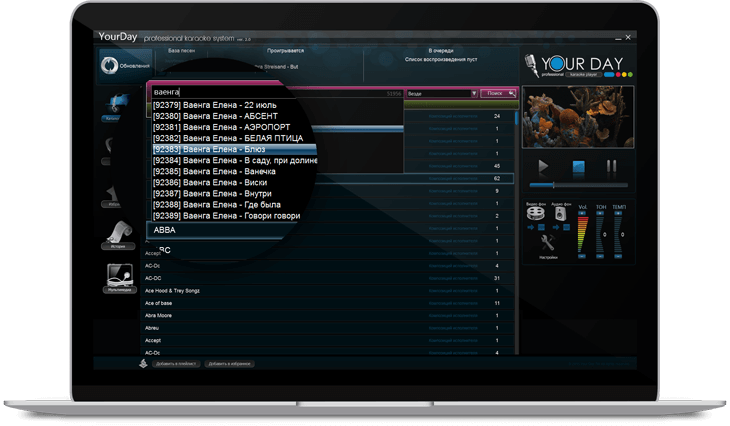The width and height of the screenshot is (730, 426).
Task: Open the Мультимедиа sidebar icon
Action: tap(118, 281)
